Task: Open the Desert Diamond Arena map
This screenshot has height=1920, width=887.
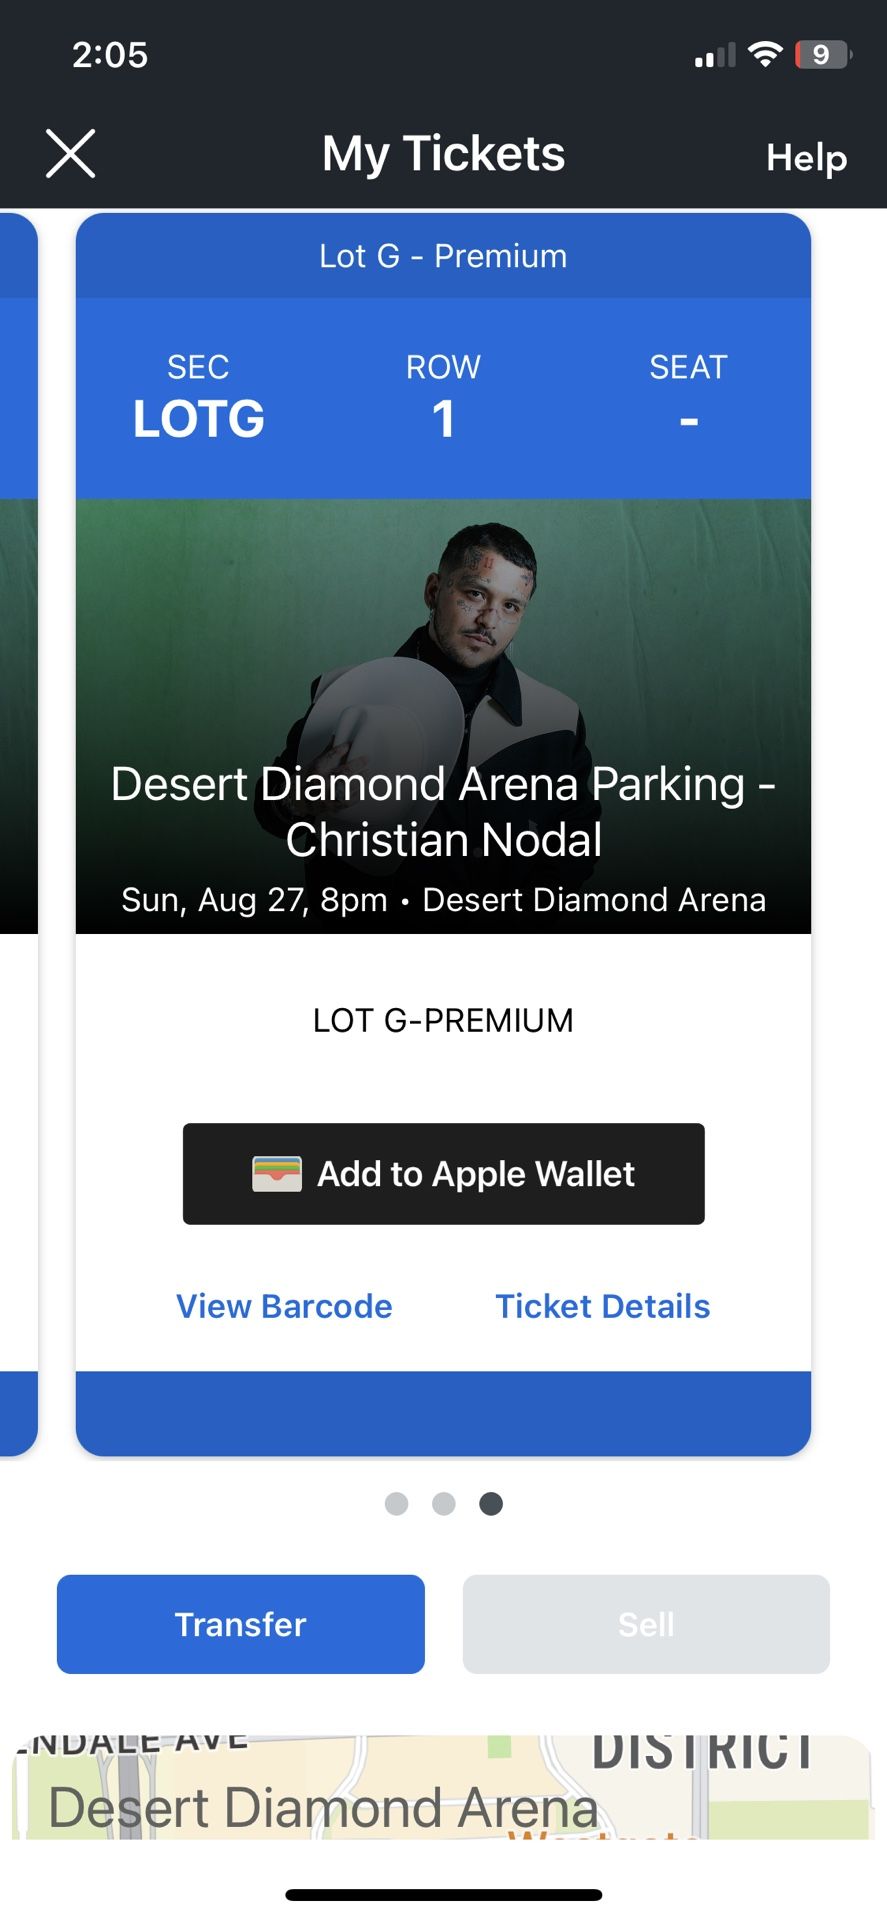Action: click(443, 1788)
